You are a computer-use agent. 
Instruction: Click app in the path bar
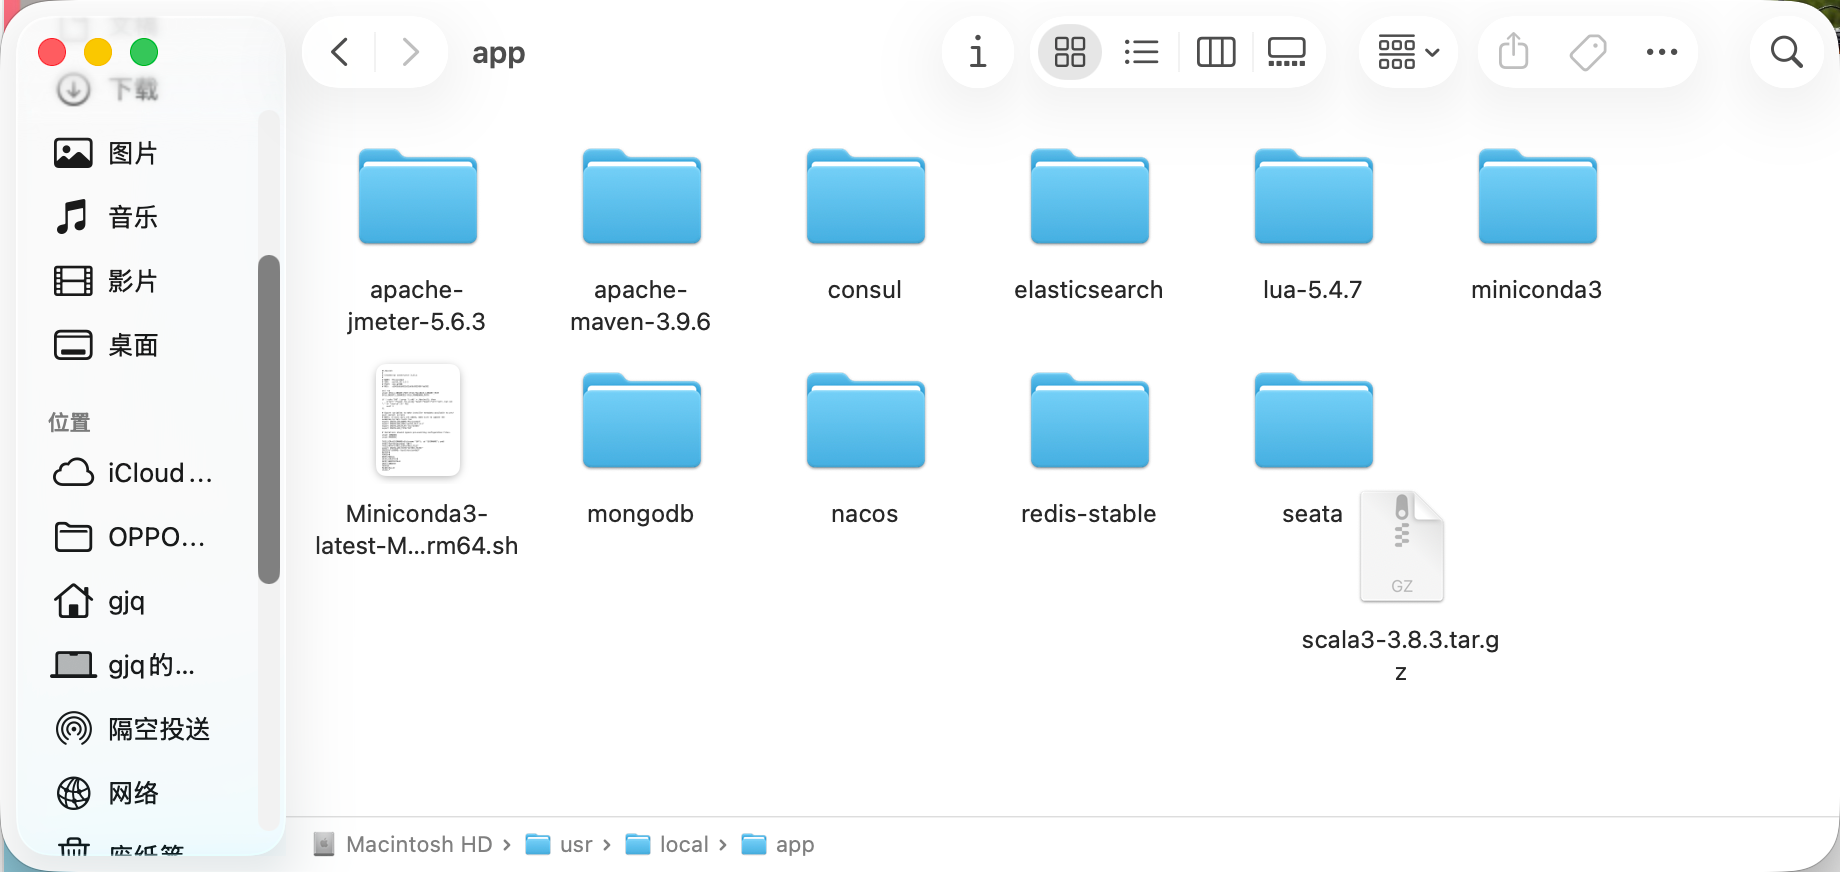pos(779,845)
